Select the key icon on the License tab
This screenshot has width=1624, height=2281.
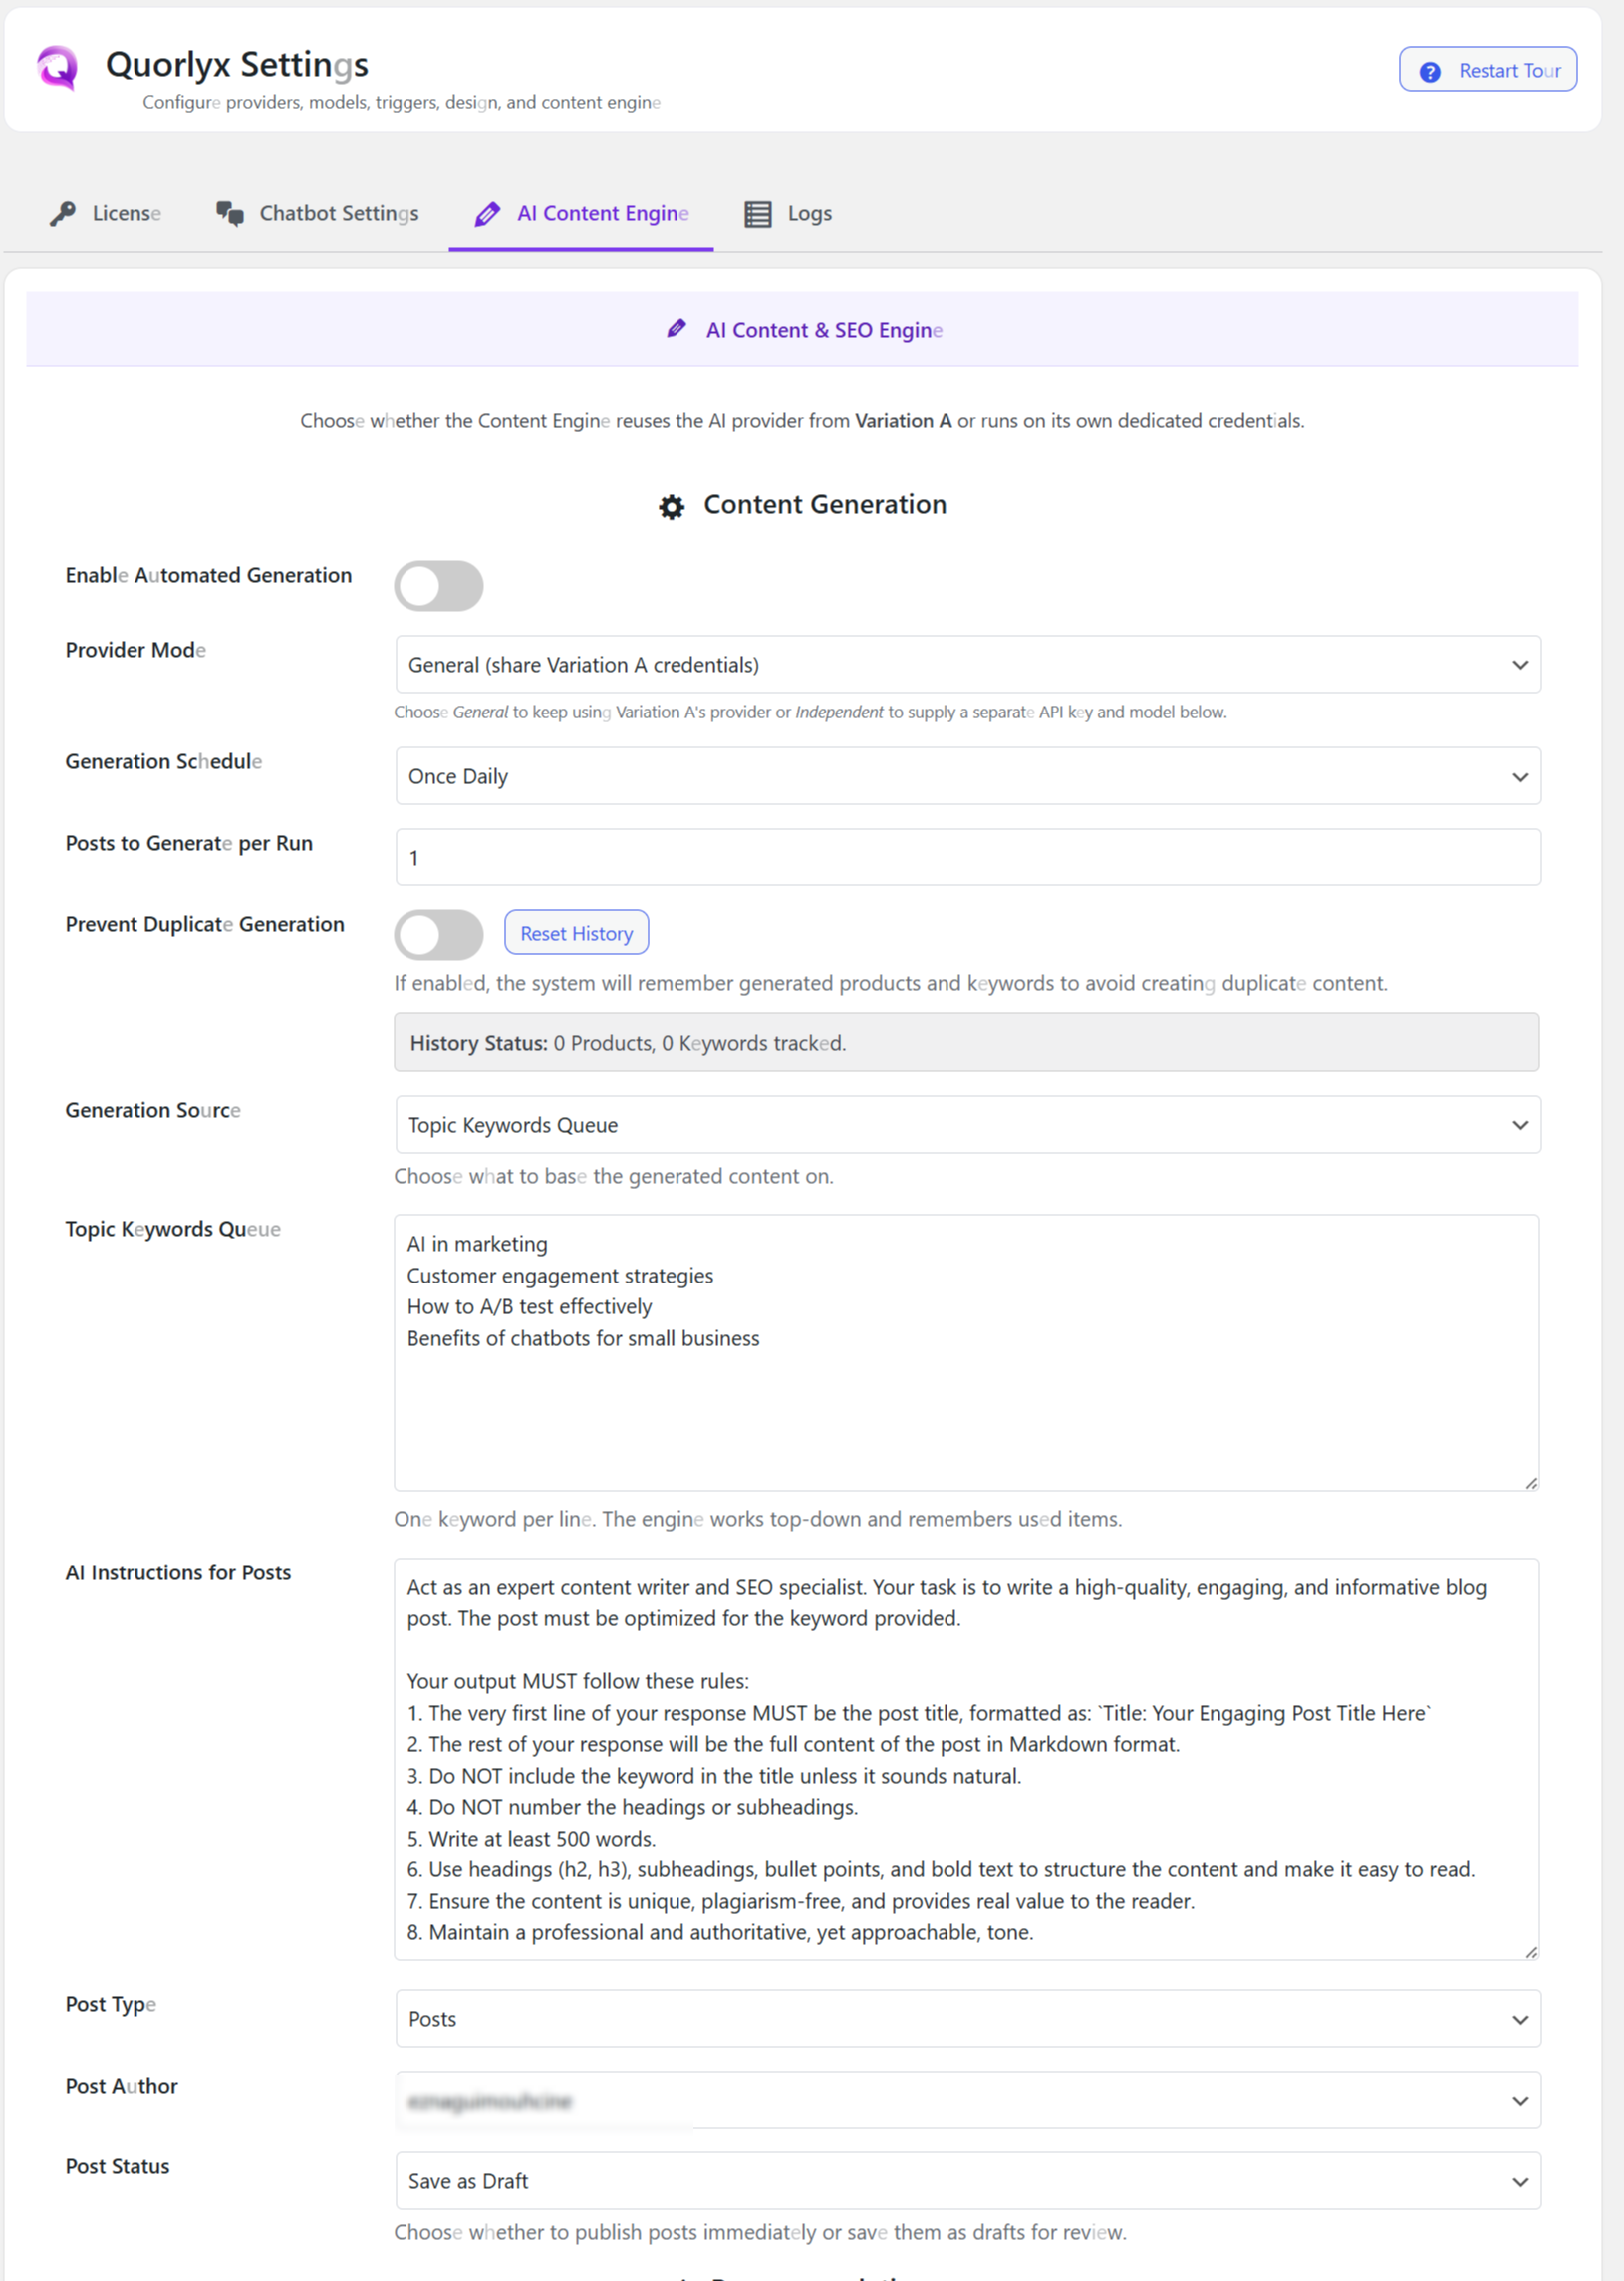click(x=62, y=213)
